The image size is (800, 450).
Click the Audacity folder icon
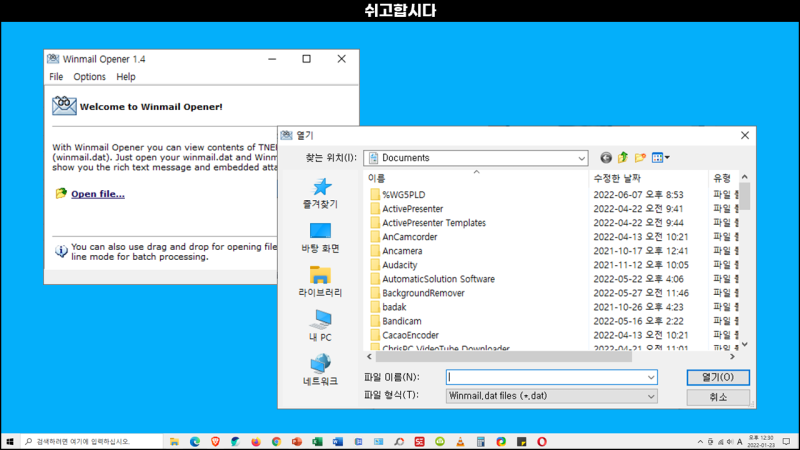375,265
